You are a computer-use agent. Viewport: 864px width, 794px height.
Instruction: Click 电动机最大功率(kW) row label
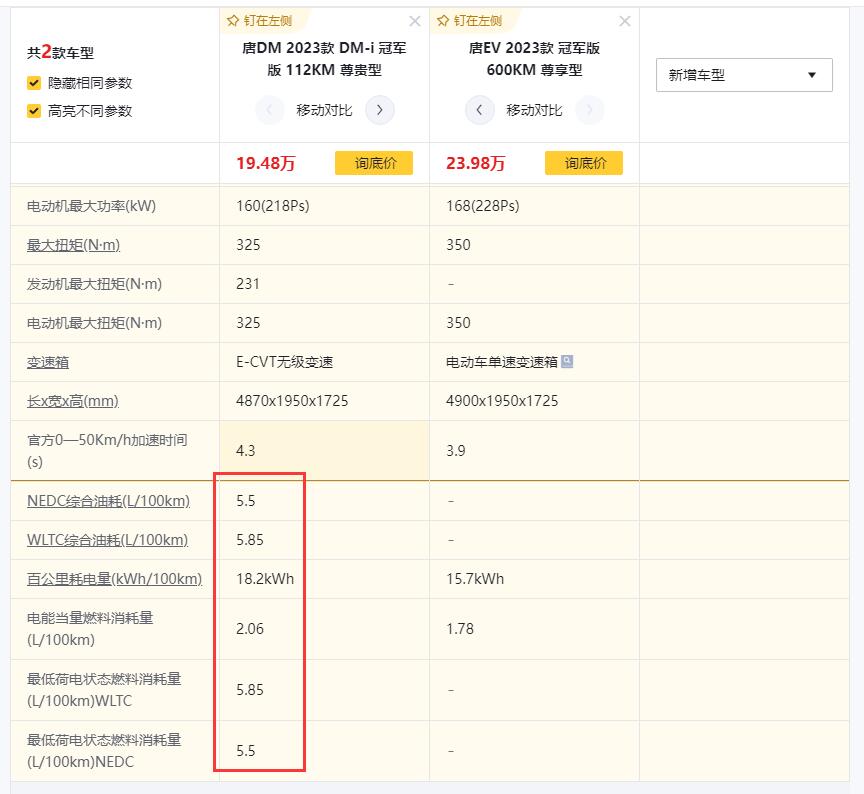pyautogui.click(x=91, y=206)
